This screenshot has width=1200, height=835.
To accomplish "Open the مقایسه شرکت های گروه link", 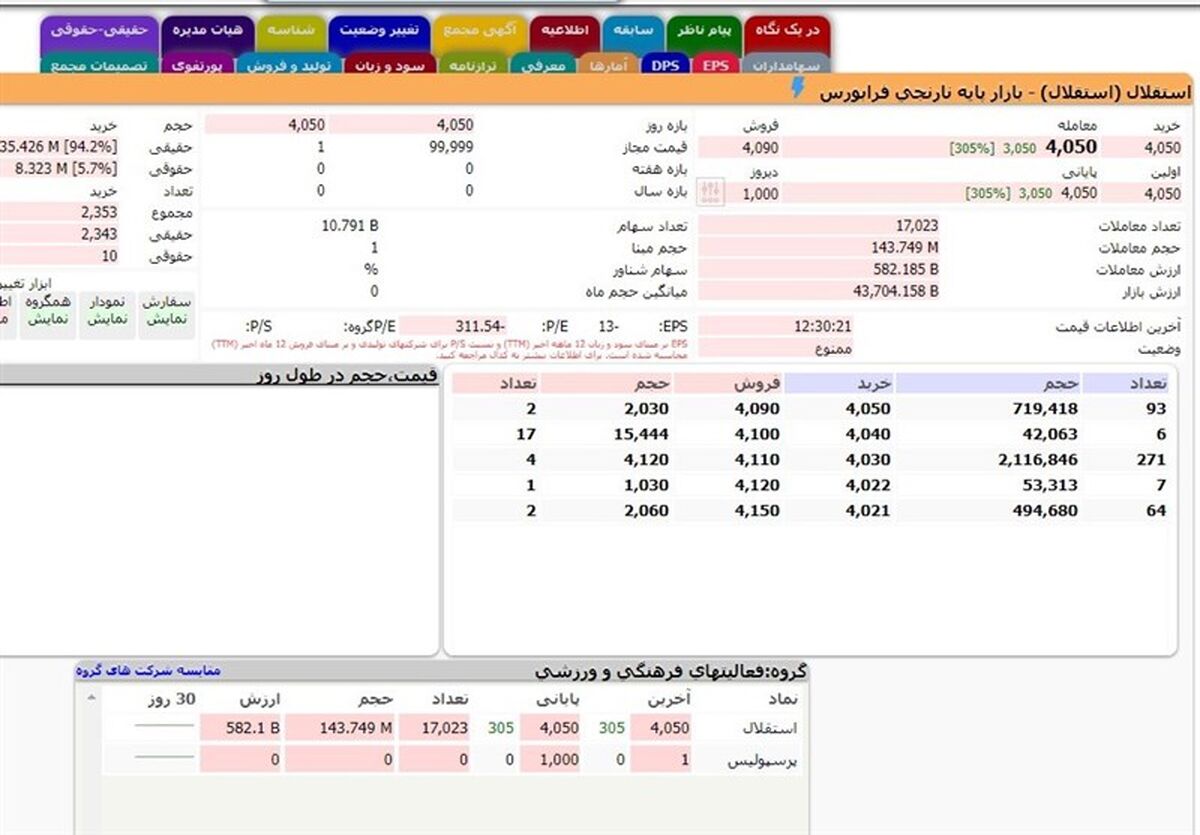I will click(x=150, y=670).
